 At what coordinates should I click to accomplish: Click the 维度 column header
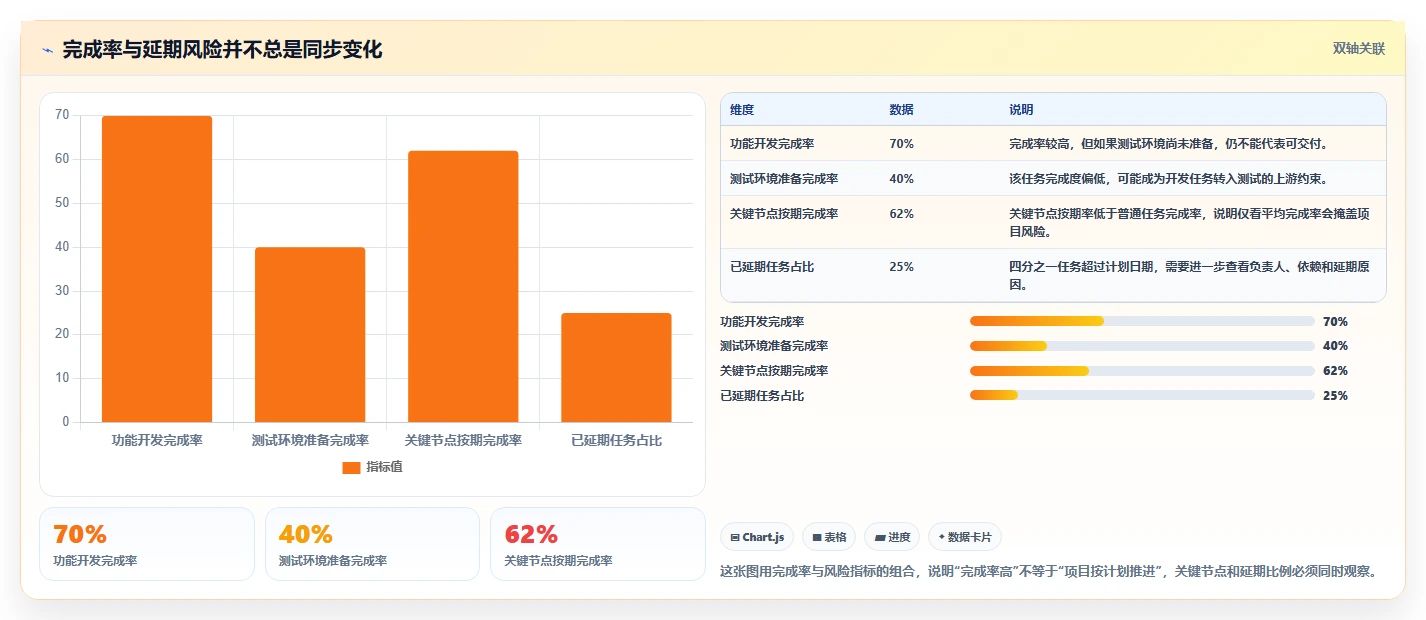coord(742,110)
